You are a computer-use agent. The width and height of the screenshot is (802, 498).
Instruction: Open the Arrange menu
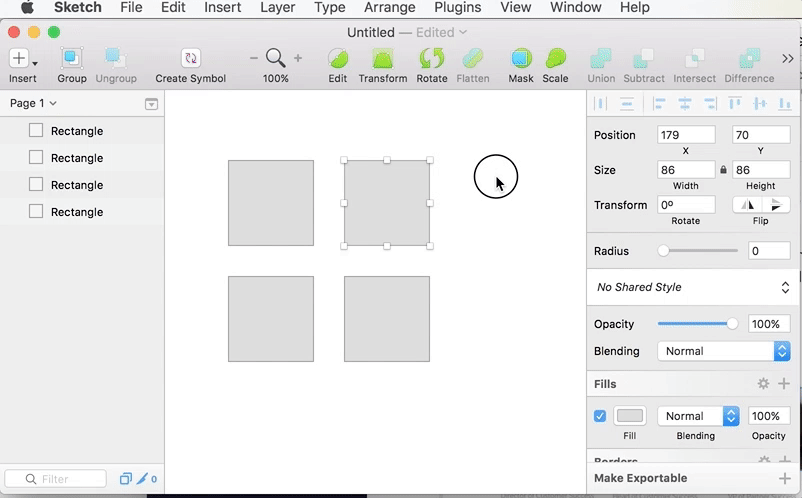390,8
